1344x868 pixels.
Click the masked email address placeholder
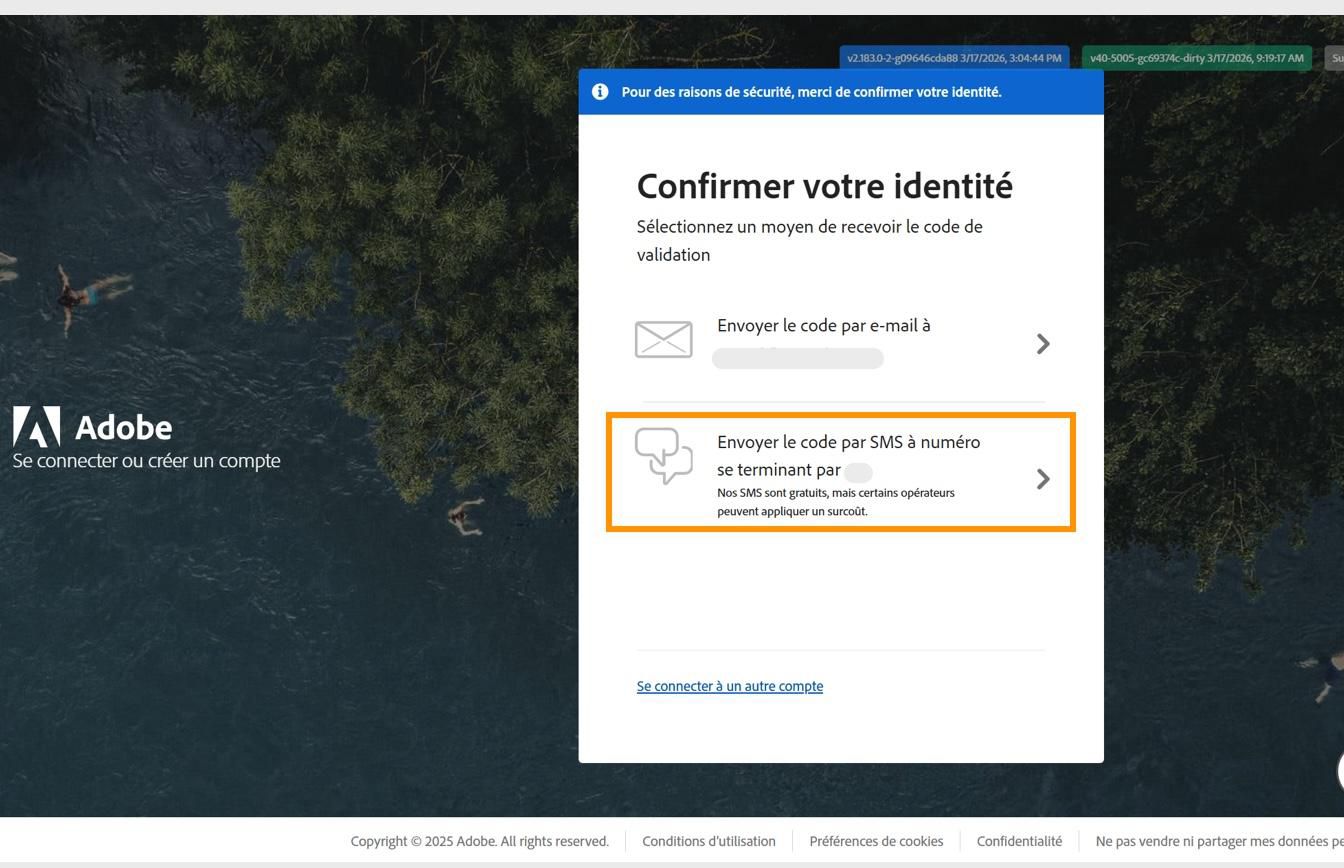[798, 357]
